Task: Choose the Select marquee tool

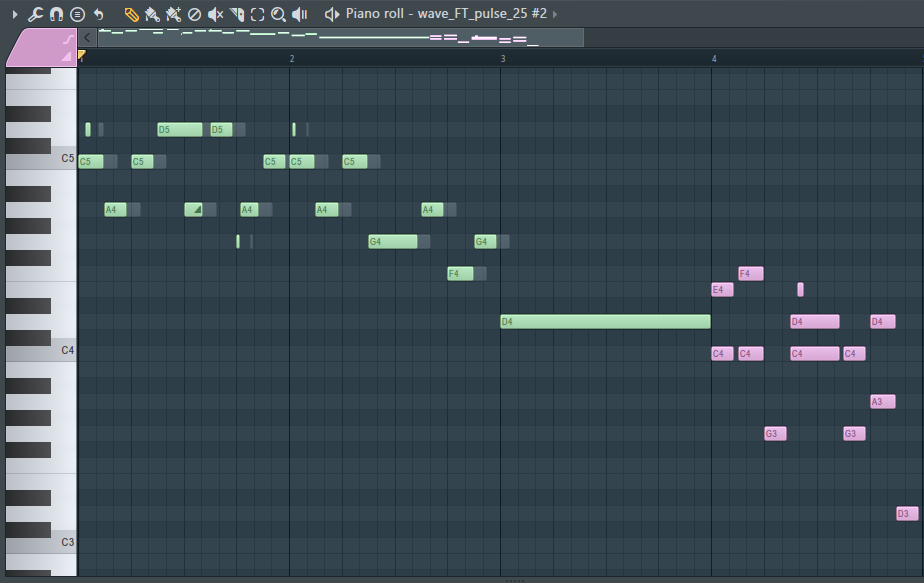Action: click(x=258, y=14)
